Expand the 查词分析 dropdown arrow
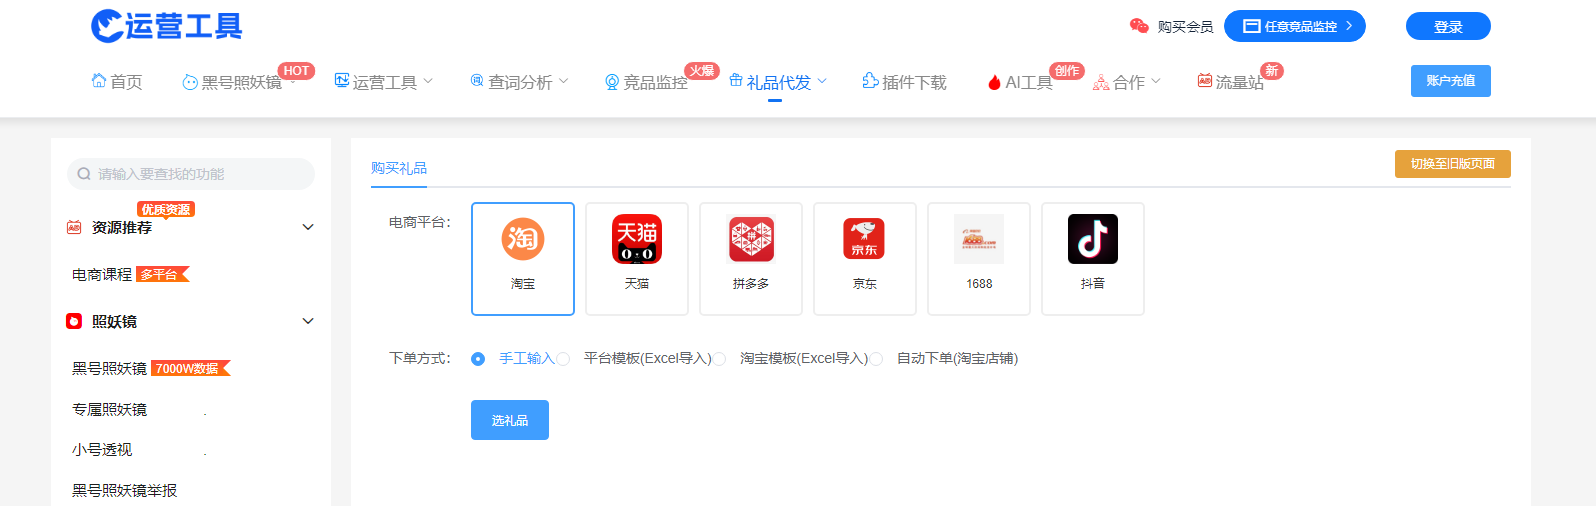This screenshot has width=1596, height=506. (563, 81)
